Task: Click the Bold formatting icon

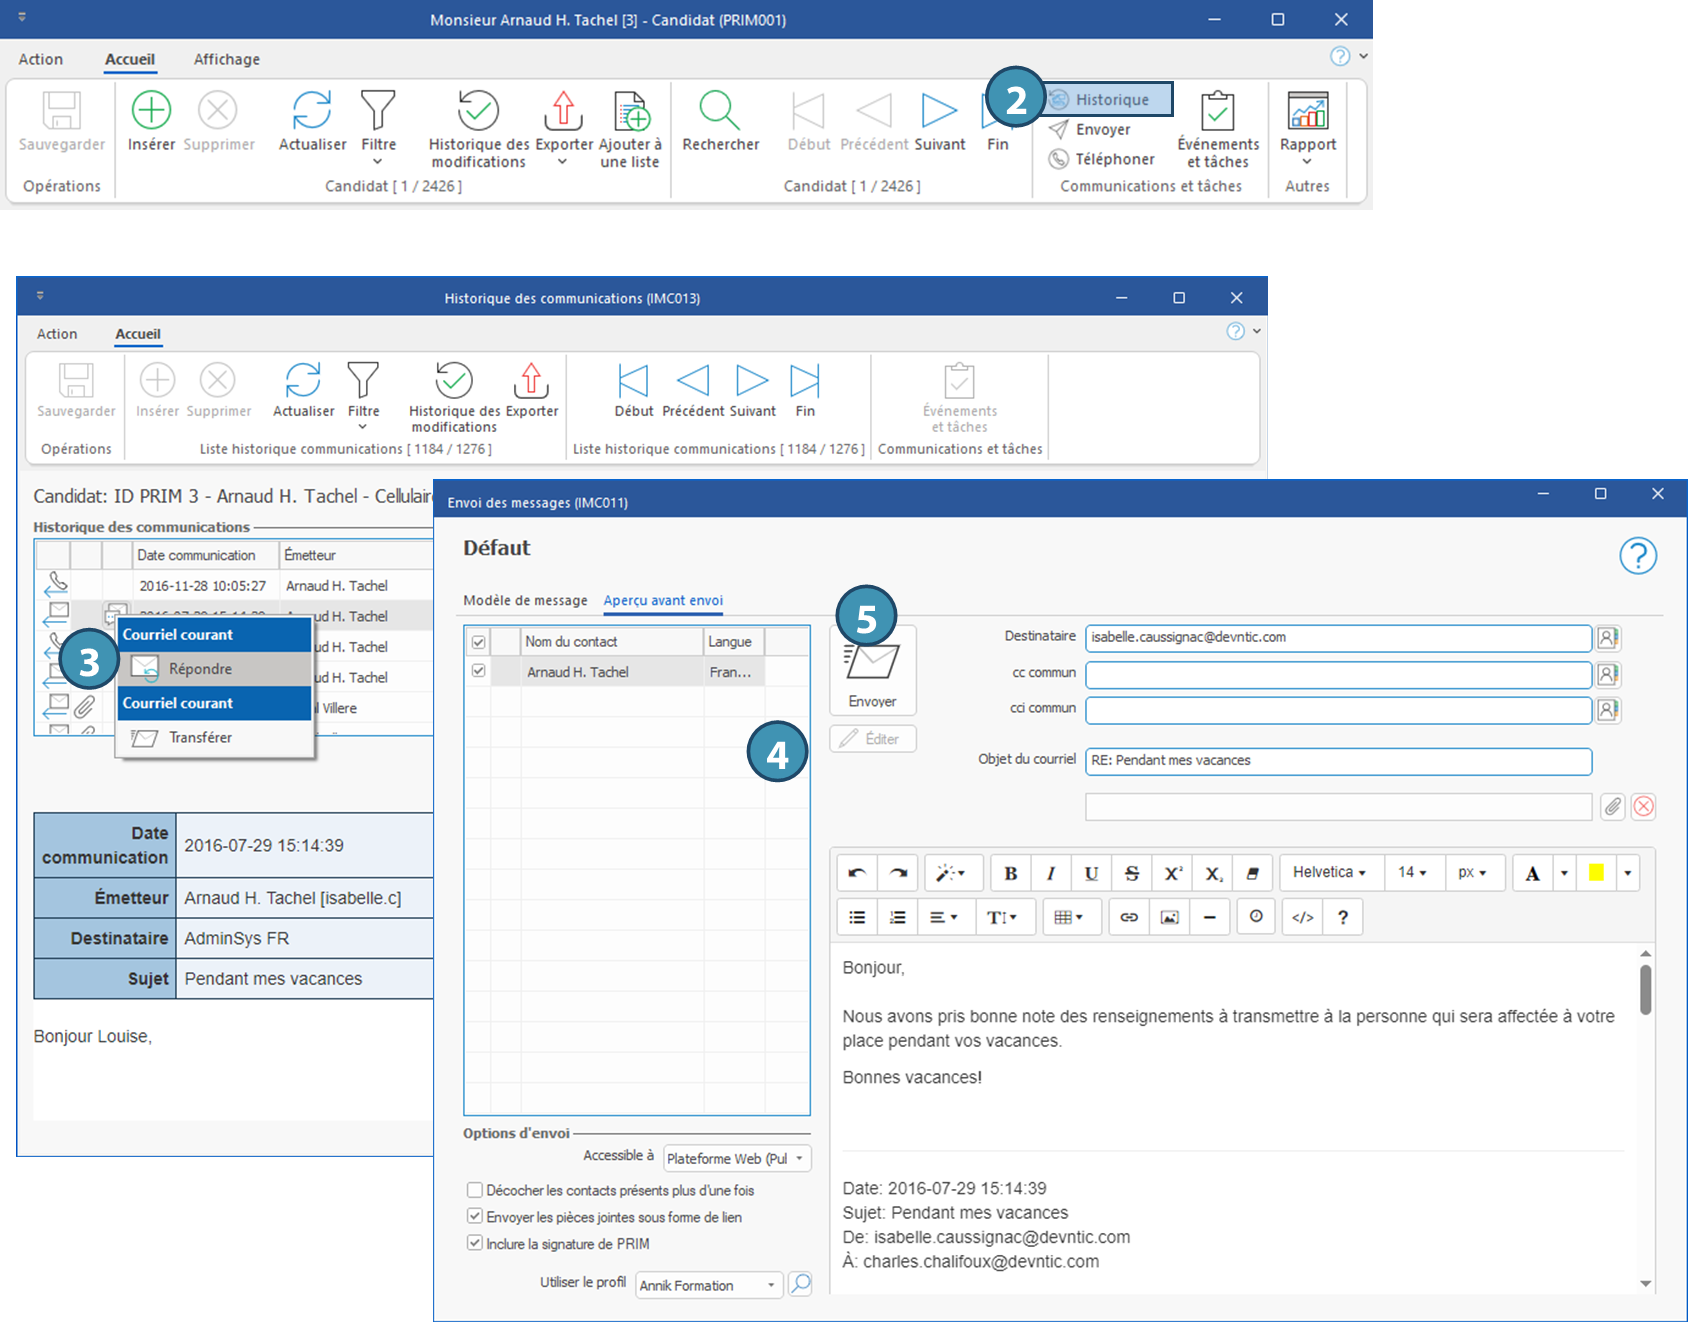Action: pyautogui.click(x=1010, y=873)
